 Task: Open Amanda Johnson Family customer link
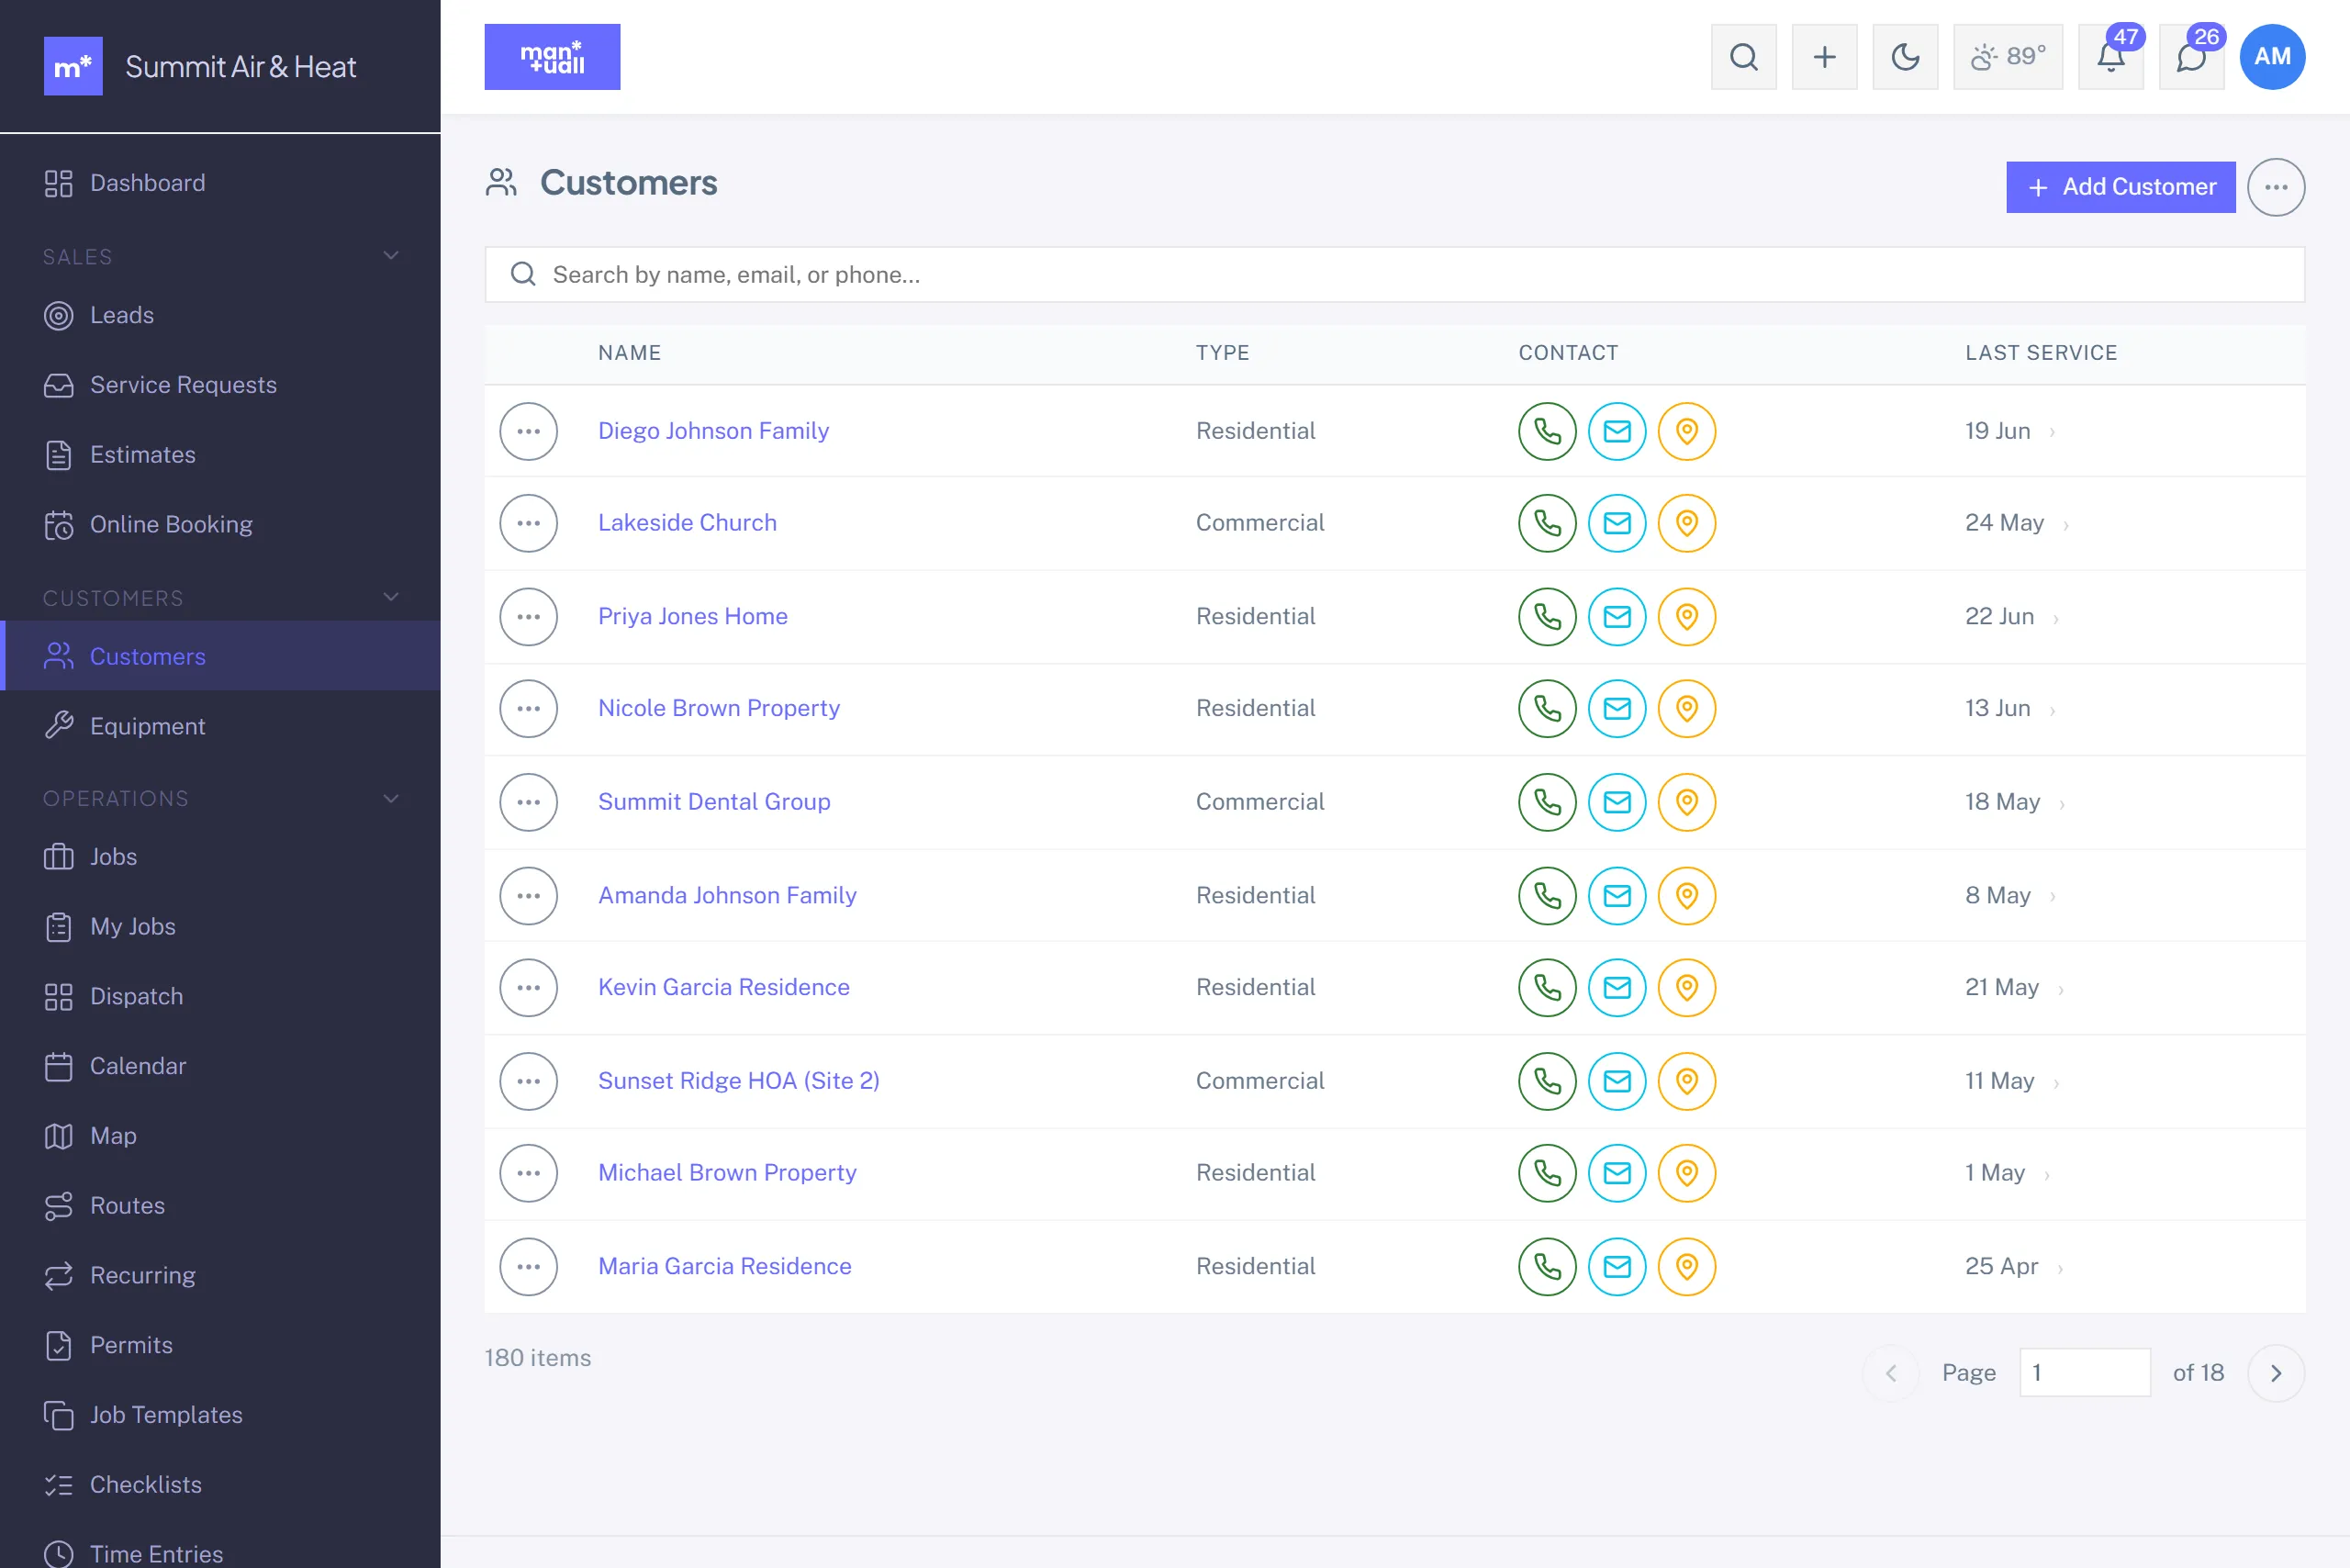(727, 895)
